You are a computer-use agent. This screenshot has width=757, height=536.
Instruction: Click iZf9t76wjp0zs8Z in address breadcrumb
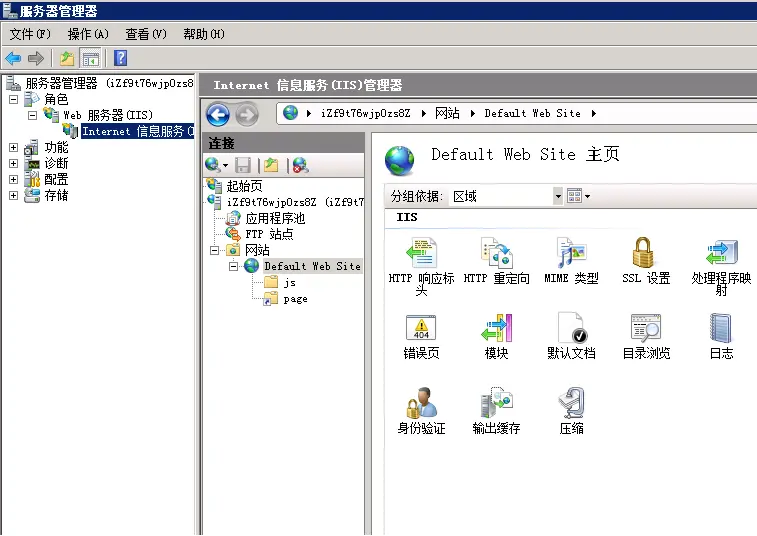365,113
